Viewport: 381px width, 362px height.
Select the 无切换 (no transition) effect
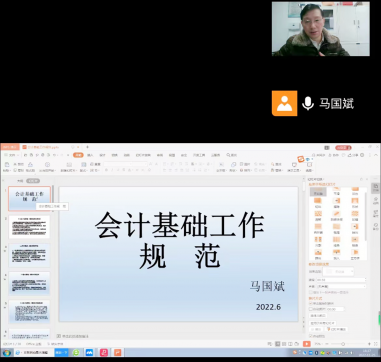(318, 192)
